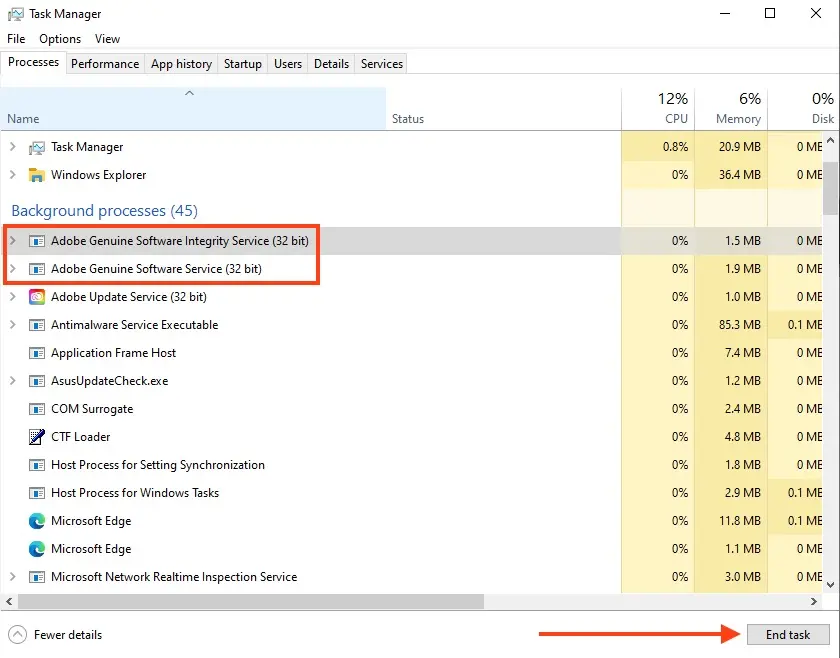
Task: Open the Options menu
Action: pyautogui.click(x=60, y=39)
